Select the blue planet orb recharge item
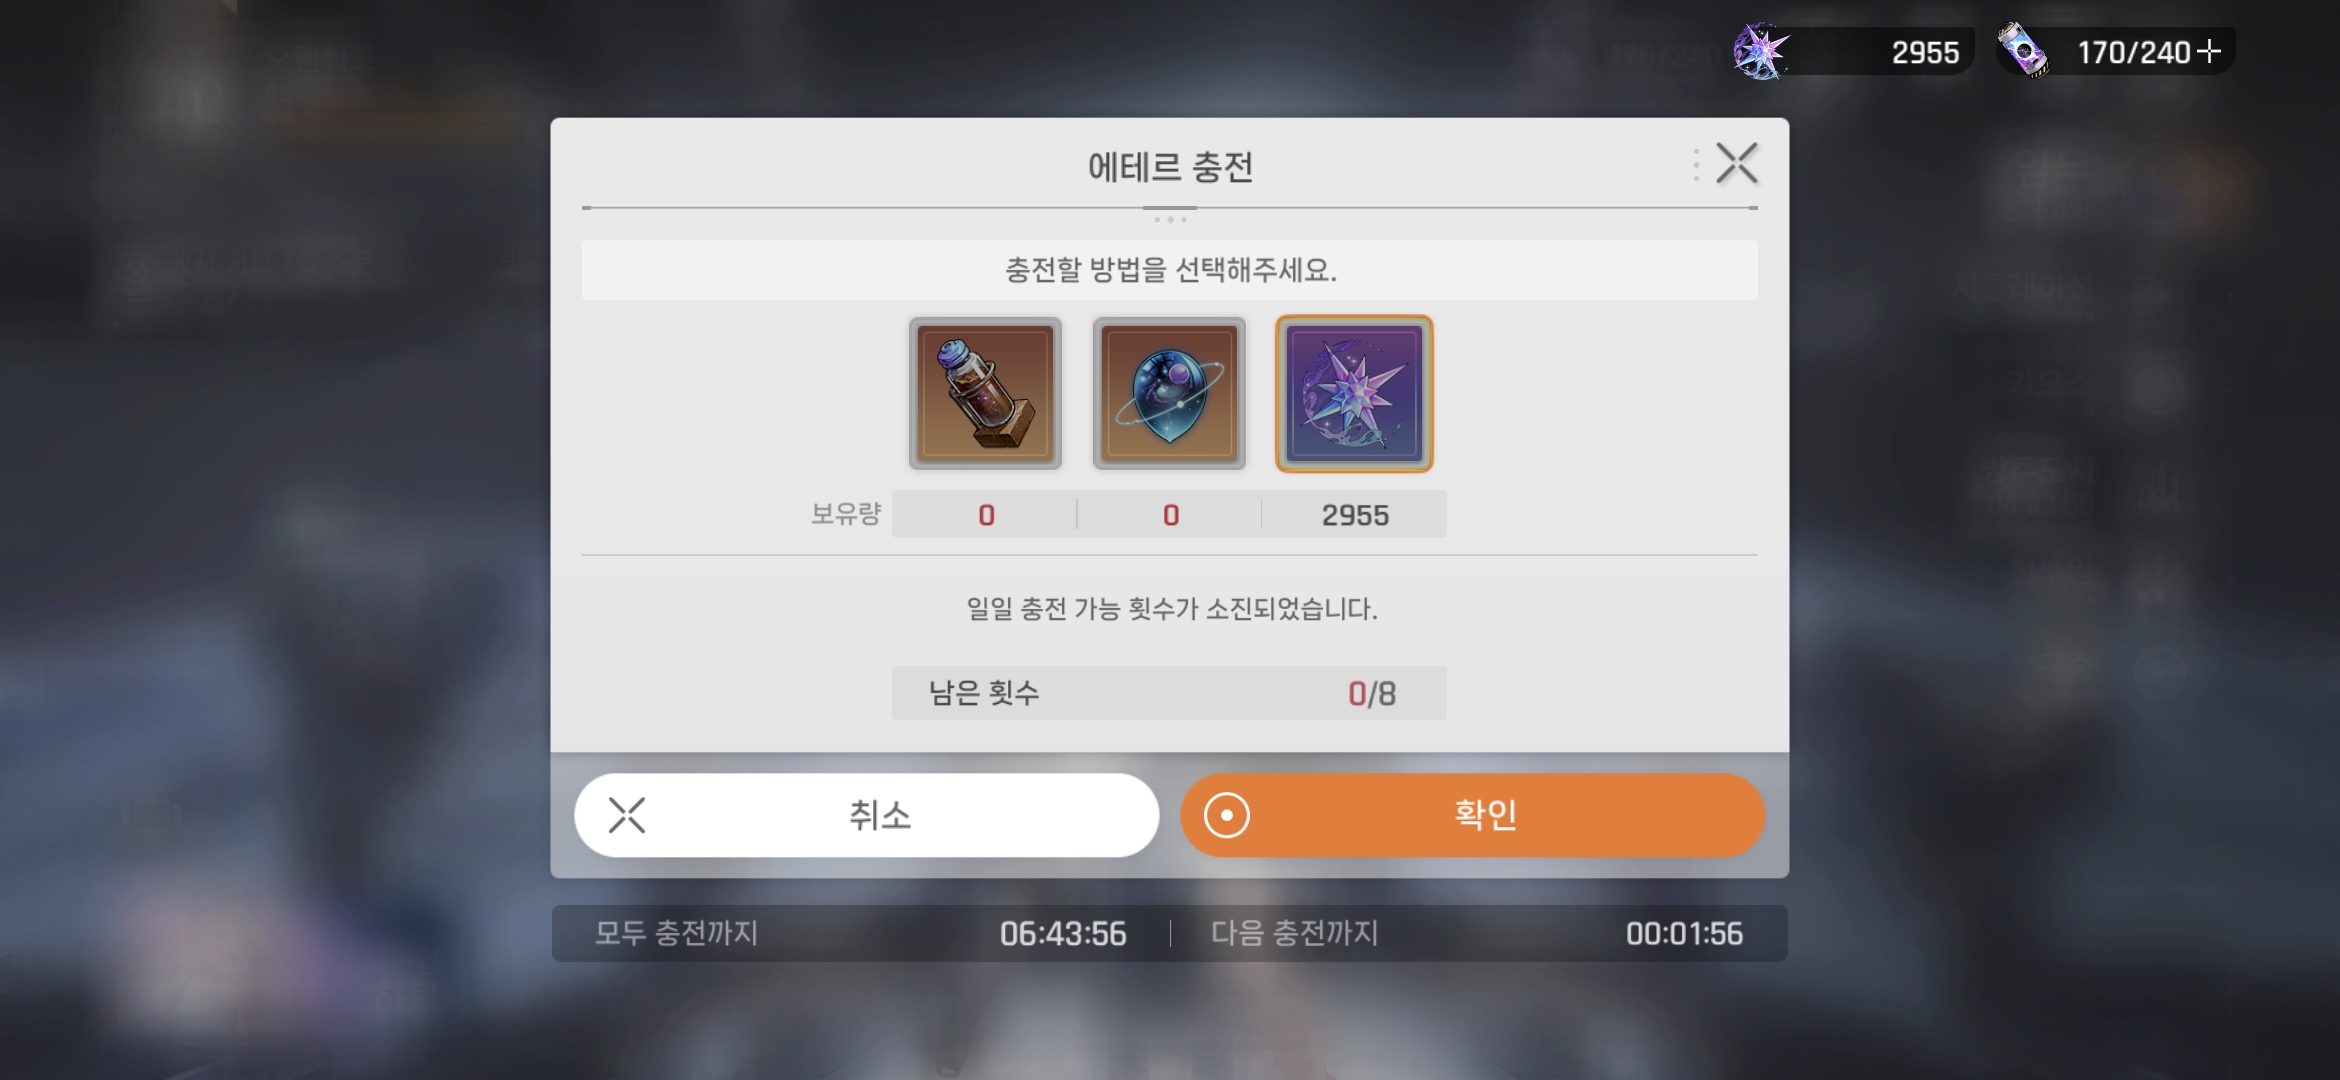This screenshot has height=1080, width=2340. pos(1169,393)
